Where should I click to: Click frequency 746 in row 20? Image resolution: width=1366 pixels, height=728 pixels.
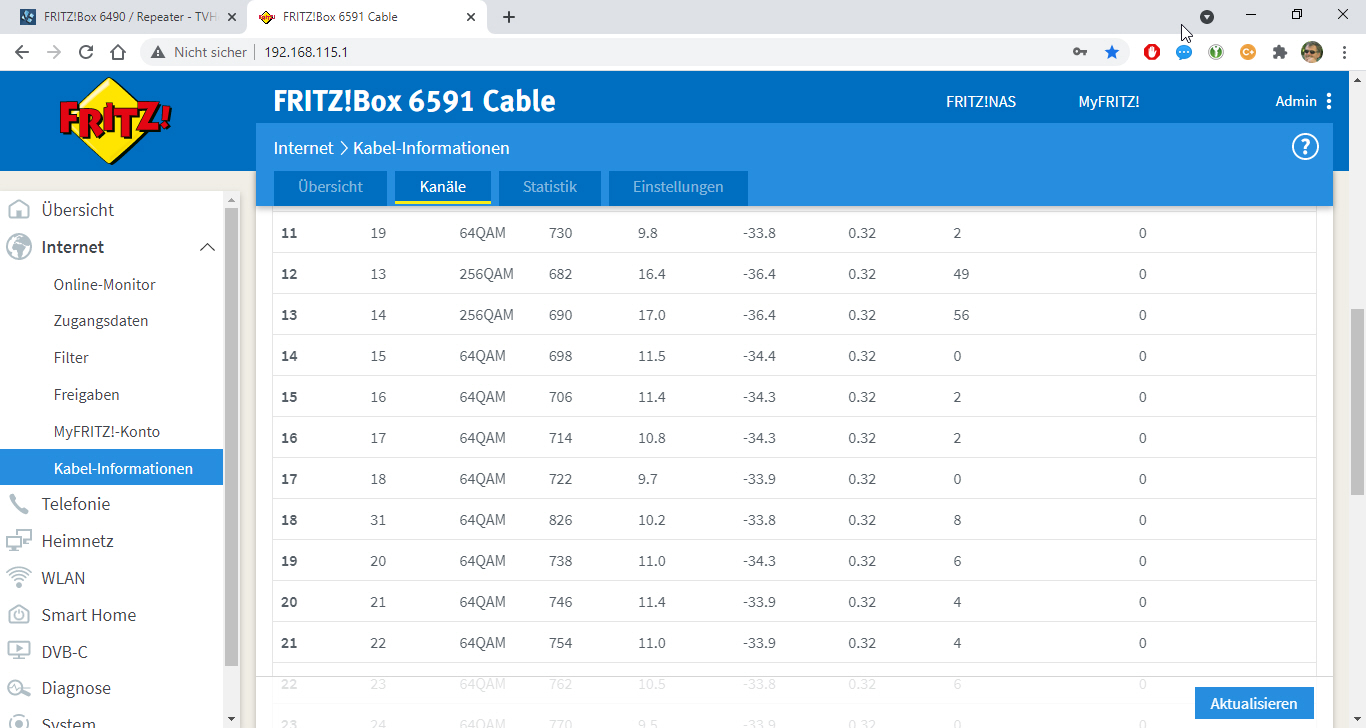(561, 602)
